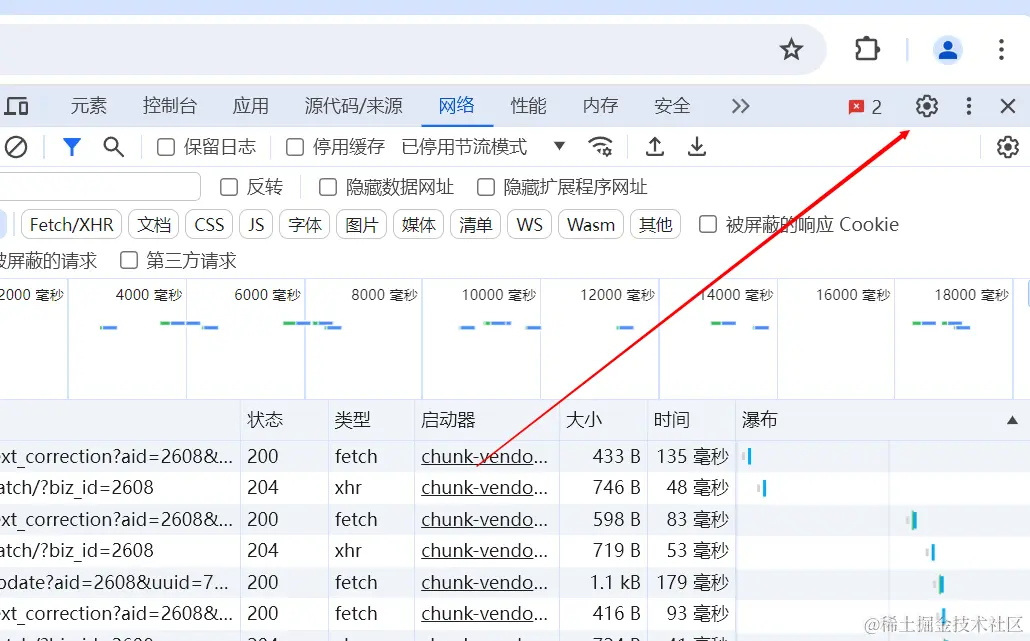1030x641 pixels.
Task: Open network search with the magnifier icon
Action: point(114,146)
